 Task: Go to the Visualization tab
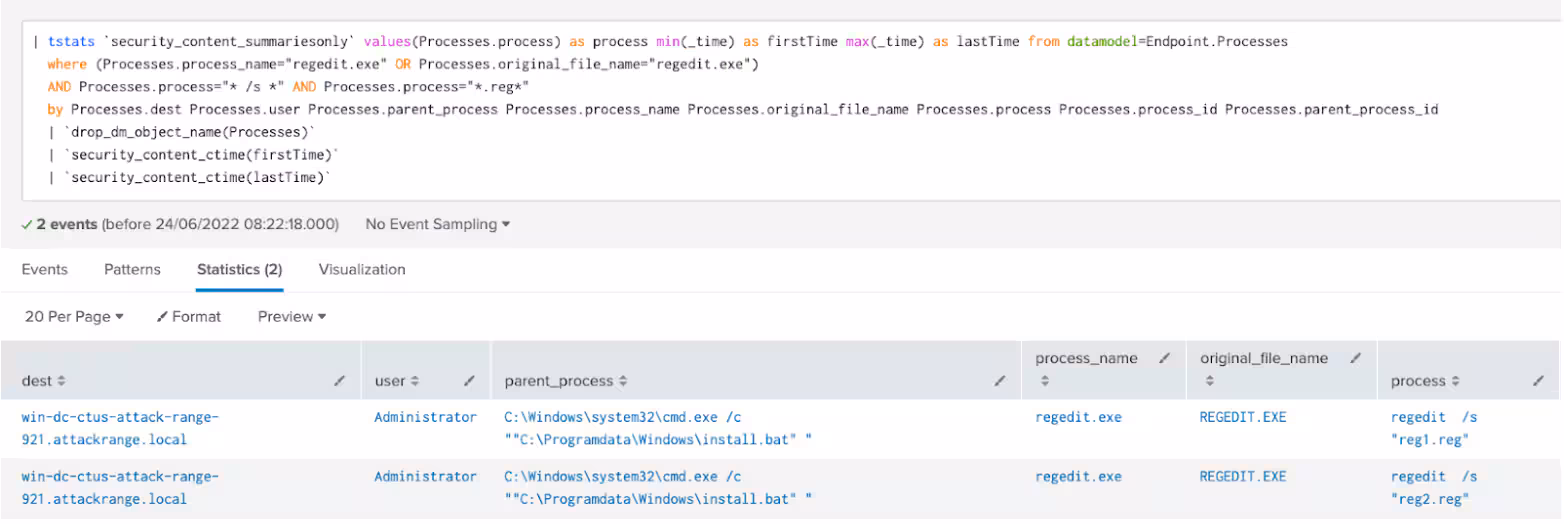(362, 269)
